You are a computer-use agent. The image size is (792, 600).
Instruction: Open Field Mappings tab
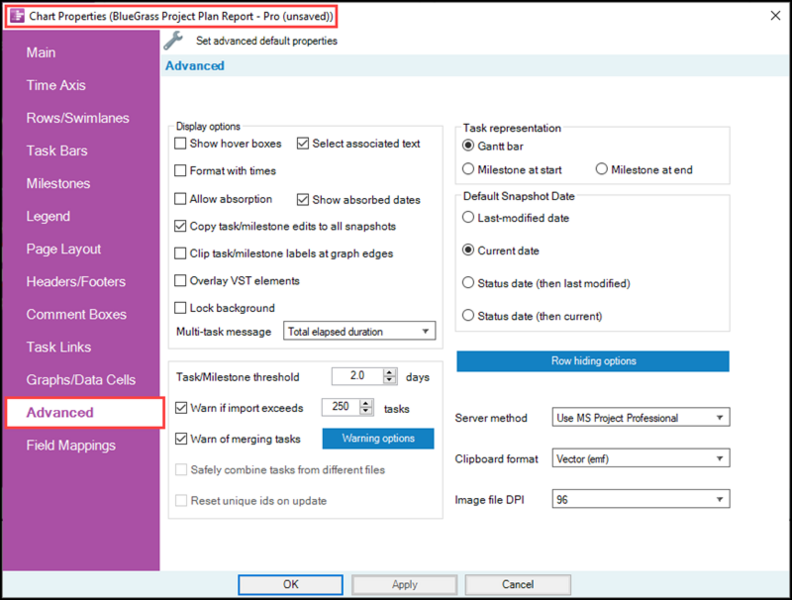(x=71, y=445)
